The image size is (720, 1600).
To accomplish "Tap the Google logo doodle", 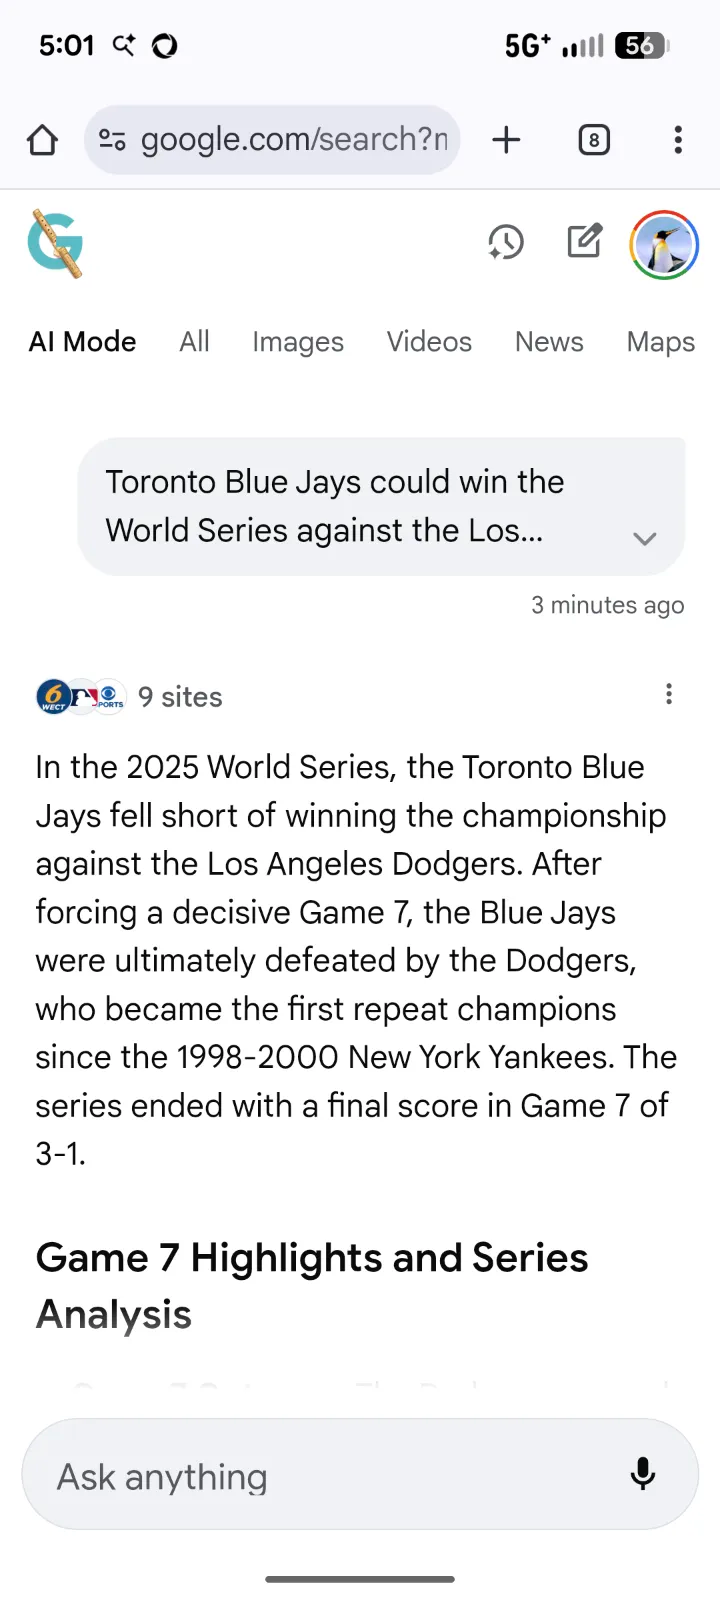I will tap(56, 243).
